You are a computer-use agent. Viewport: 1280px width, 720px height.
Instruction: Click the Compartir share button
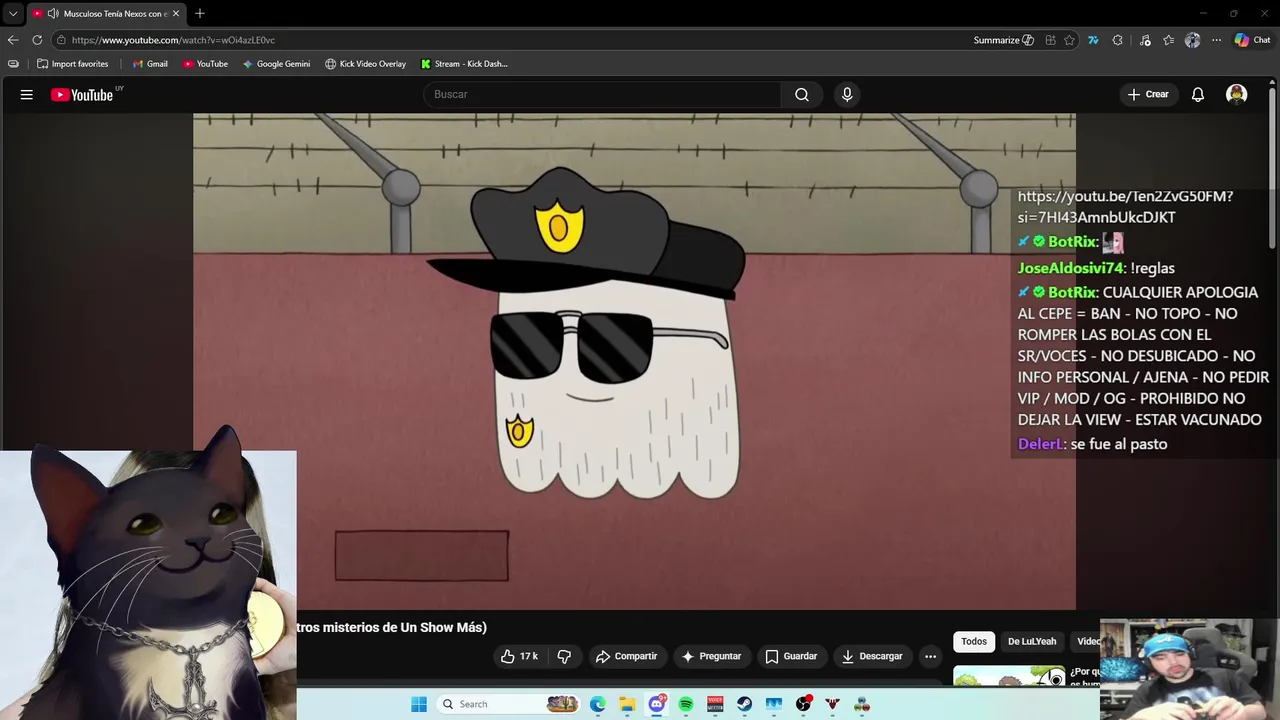pyautogui.click(x=626, y=656)
